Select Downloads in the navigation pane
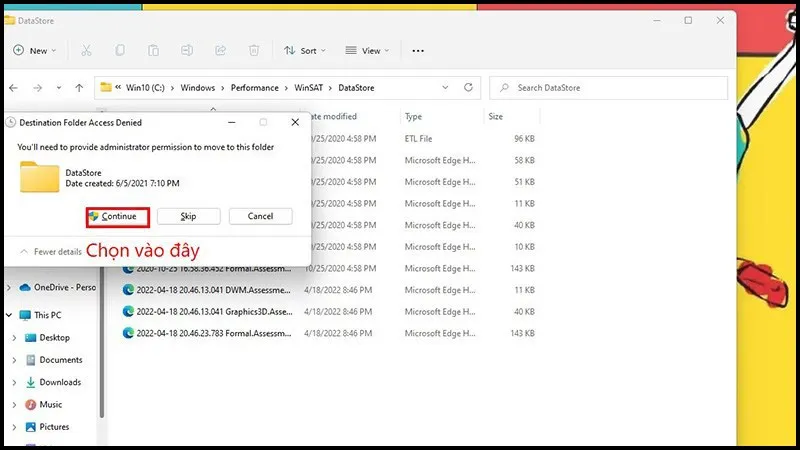Image resolution: width=800 pixels, height=450 pixels. tap(60, 382)
